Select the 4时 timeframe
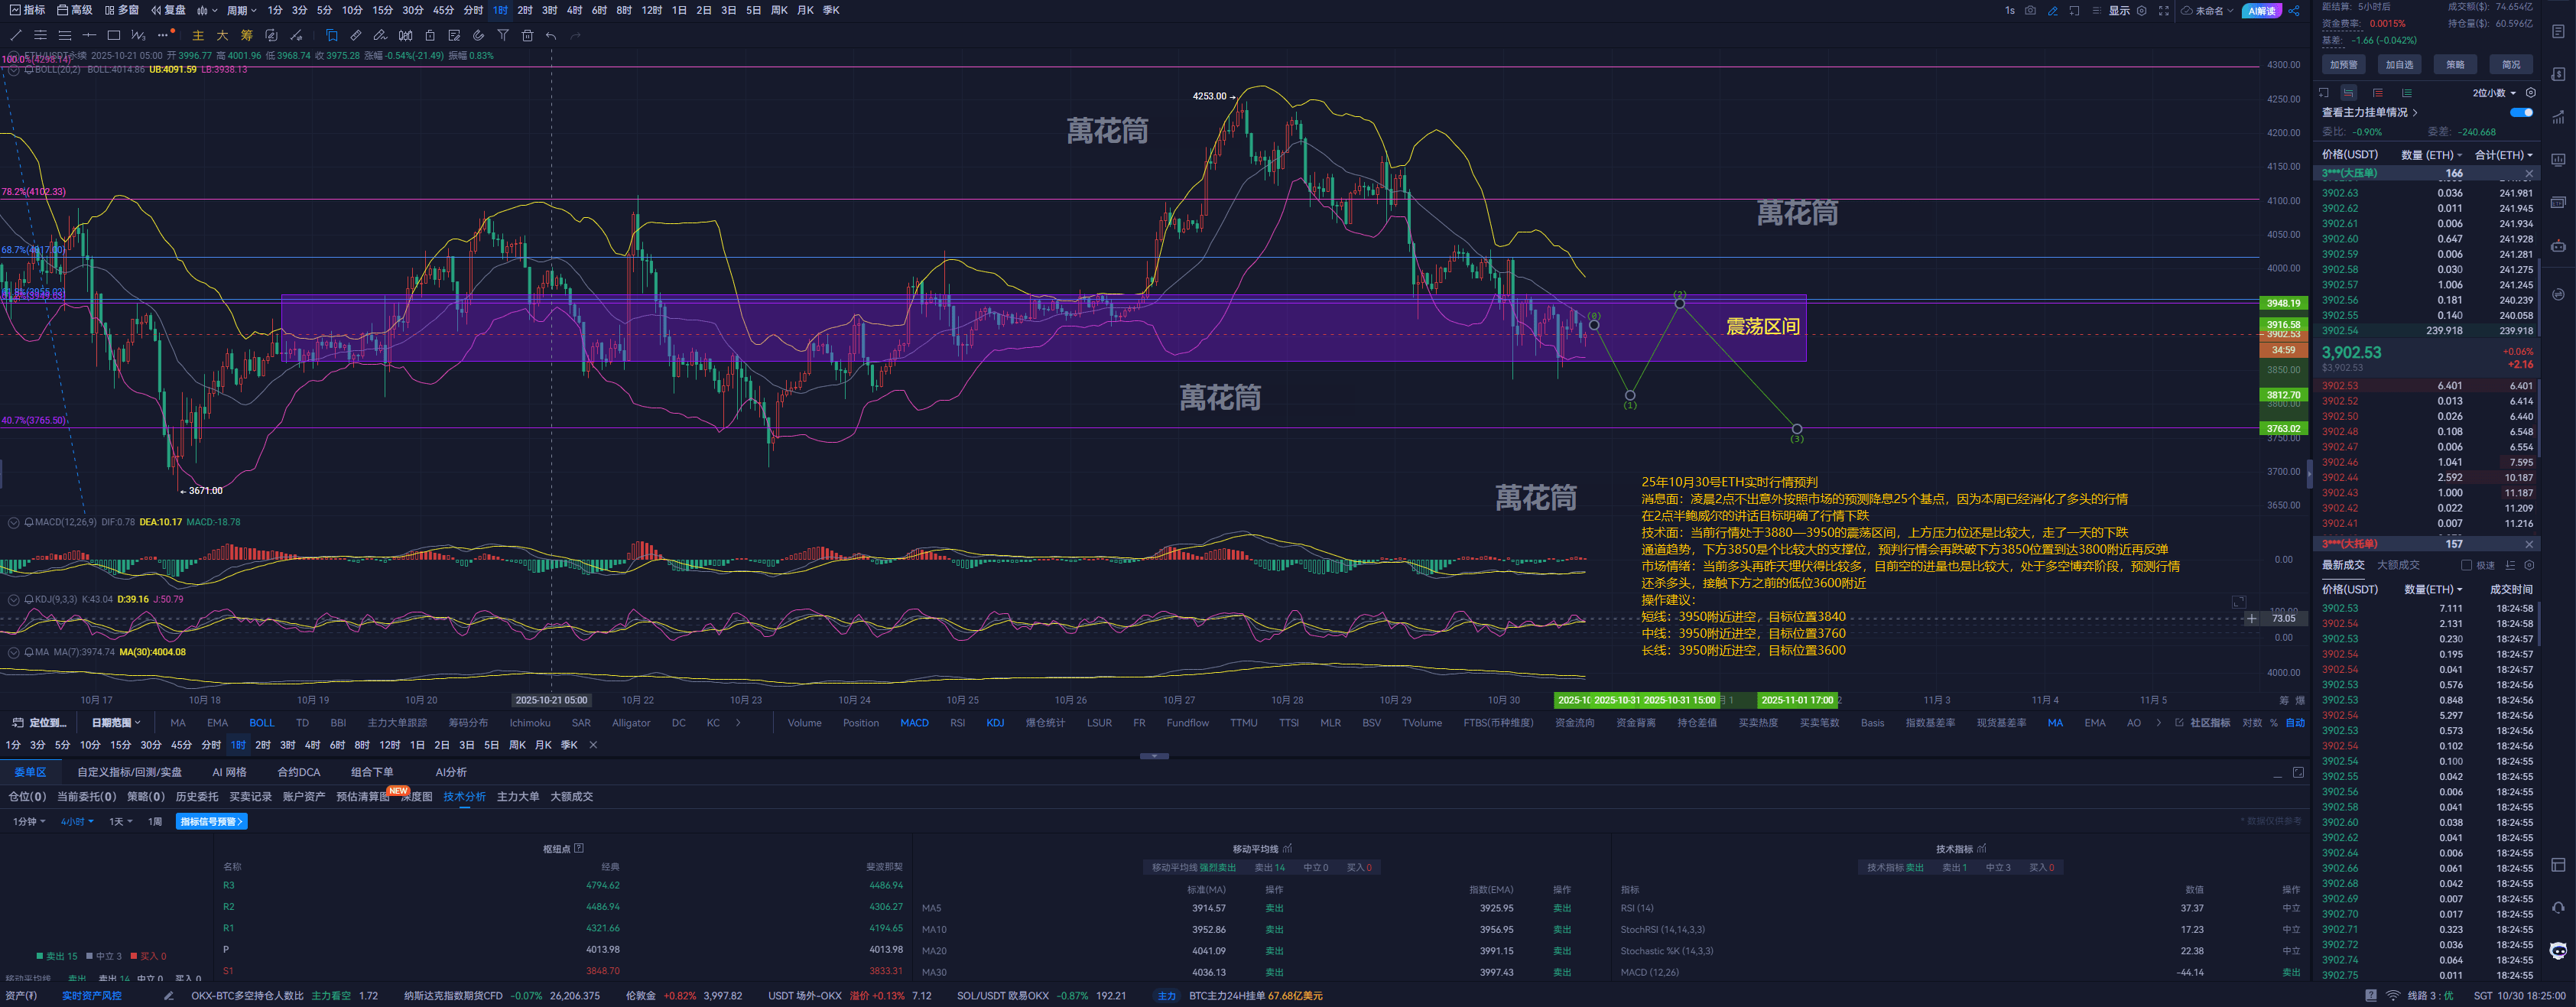The image size is (2576, 1007). 574,10
